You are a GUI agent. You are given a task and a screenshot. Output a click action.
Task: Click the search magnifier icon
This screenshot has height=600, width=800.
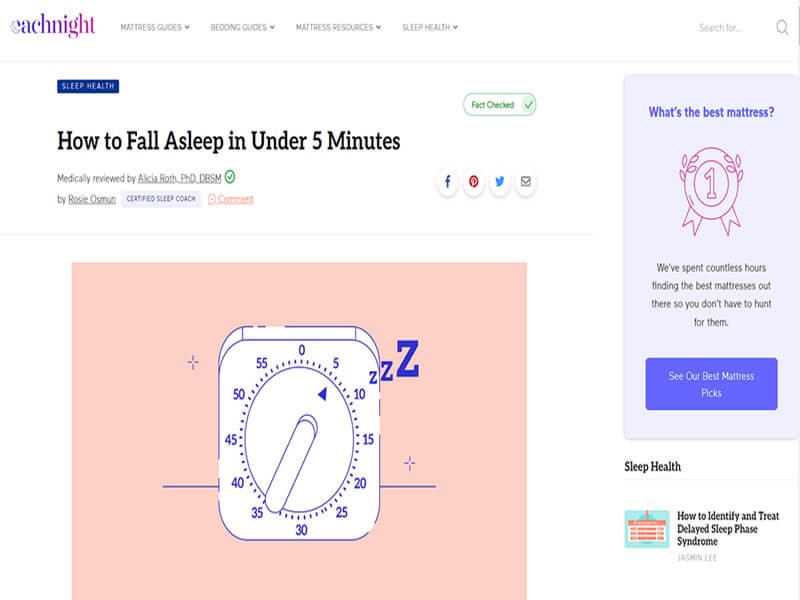782,27
